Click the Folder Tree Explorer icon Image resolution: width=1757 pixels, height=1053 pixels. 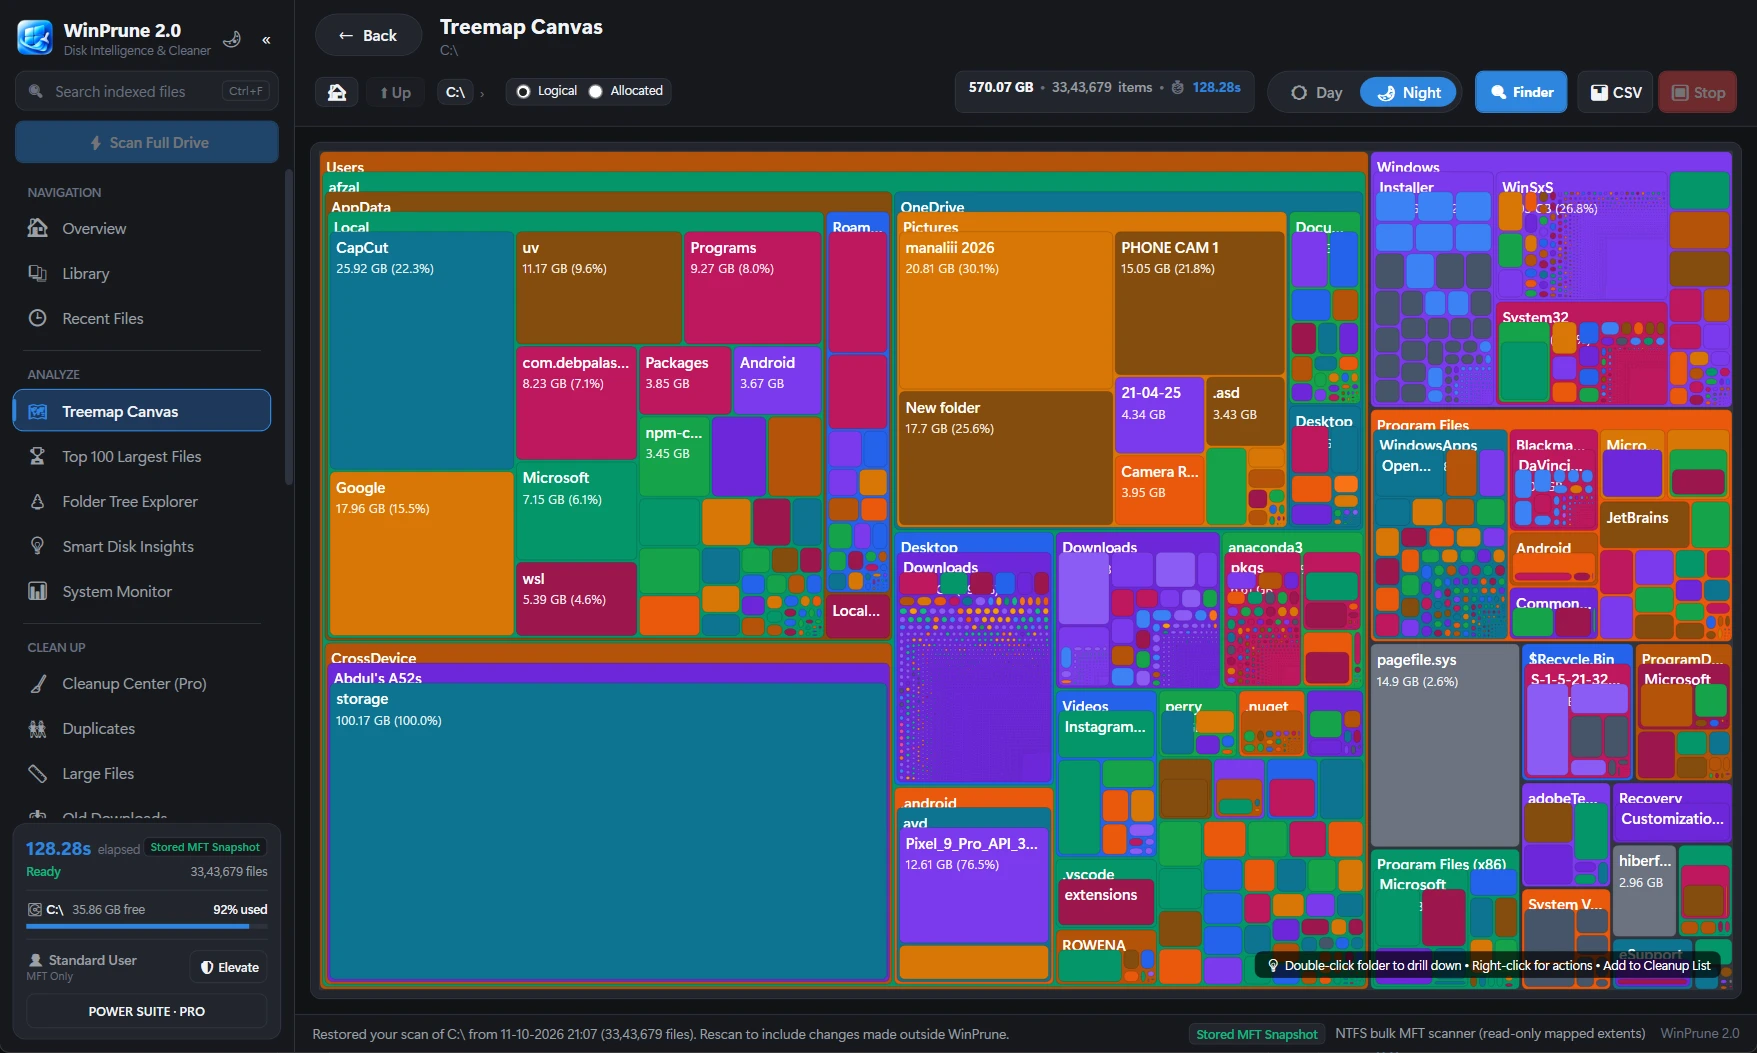click(x=38, y=501)
